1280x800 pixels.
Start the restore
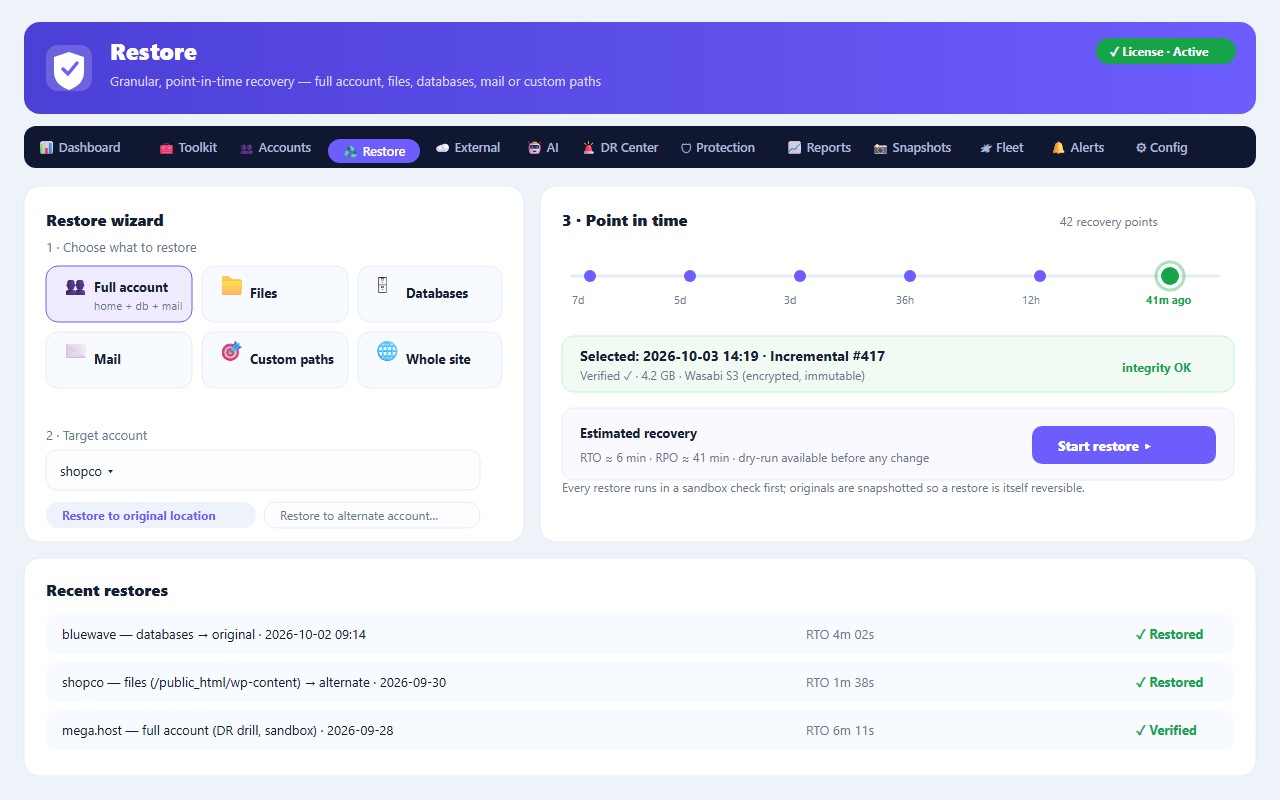pos(1124,446)
